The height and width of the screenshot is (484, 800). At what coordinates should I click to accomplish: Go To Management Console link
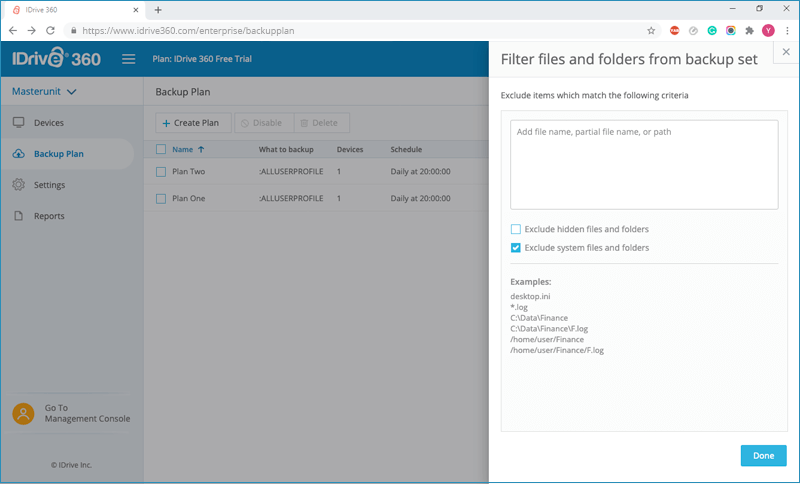tap(87, 413)
